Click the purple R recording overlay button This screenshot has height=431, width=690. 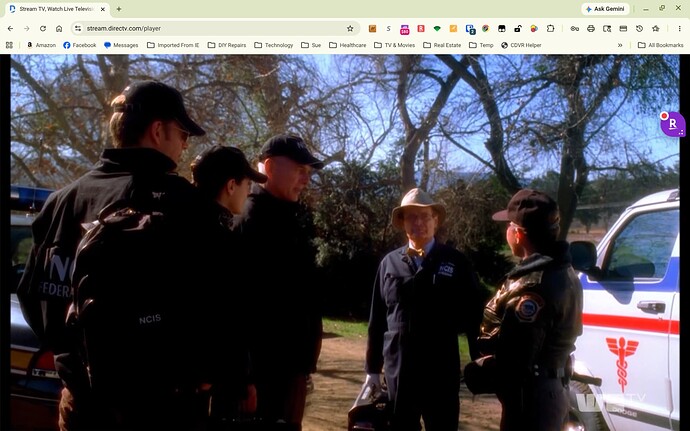tap(672, 124)
